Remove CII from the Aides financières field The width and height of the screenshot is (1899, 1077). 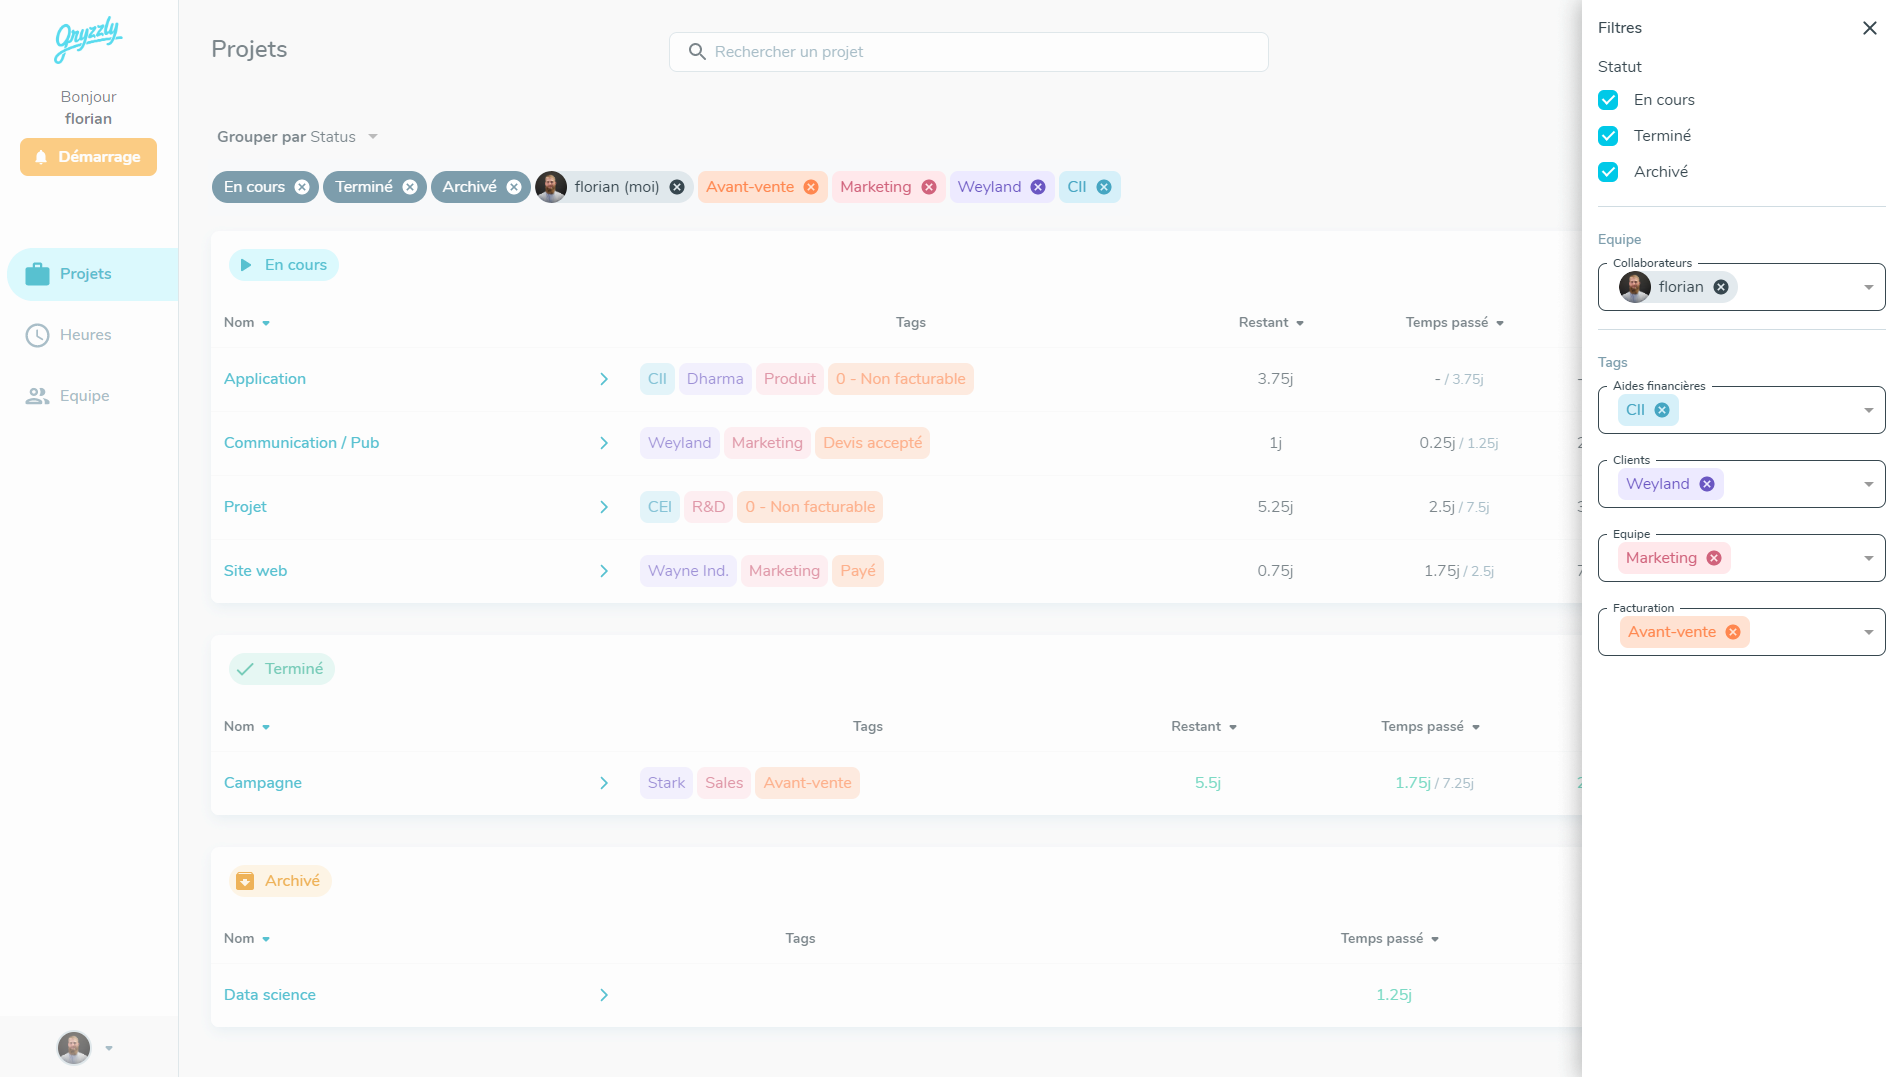[x=1662, y=410]
